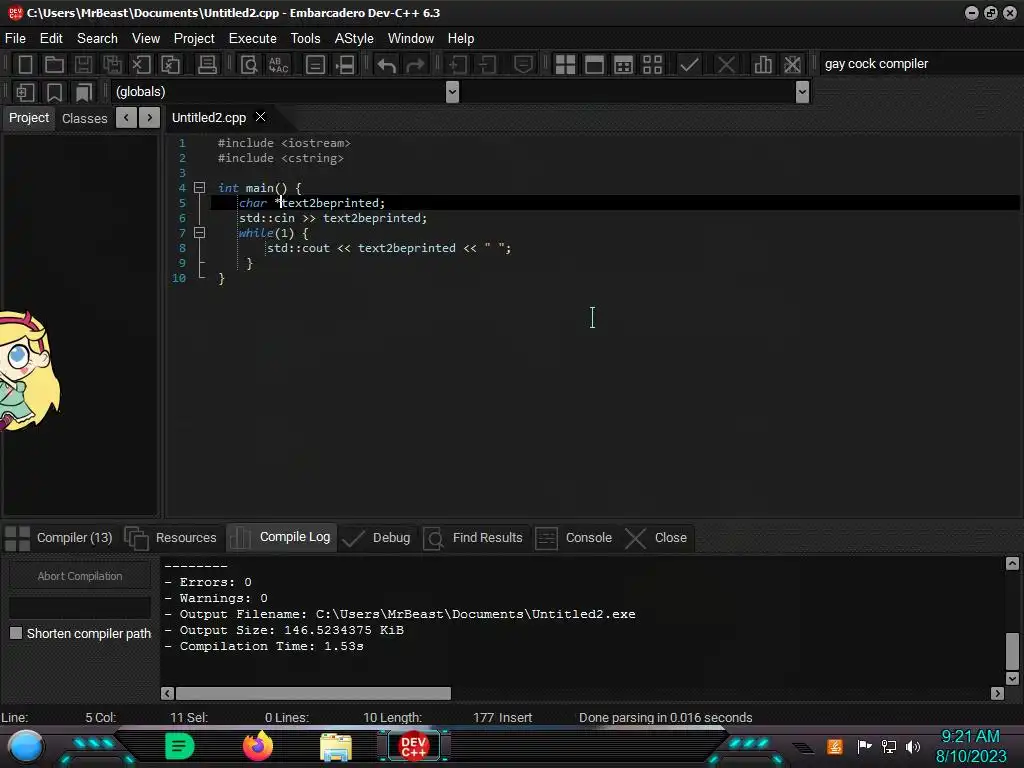Click the Delete profiling information icon

tap(792, 64)
